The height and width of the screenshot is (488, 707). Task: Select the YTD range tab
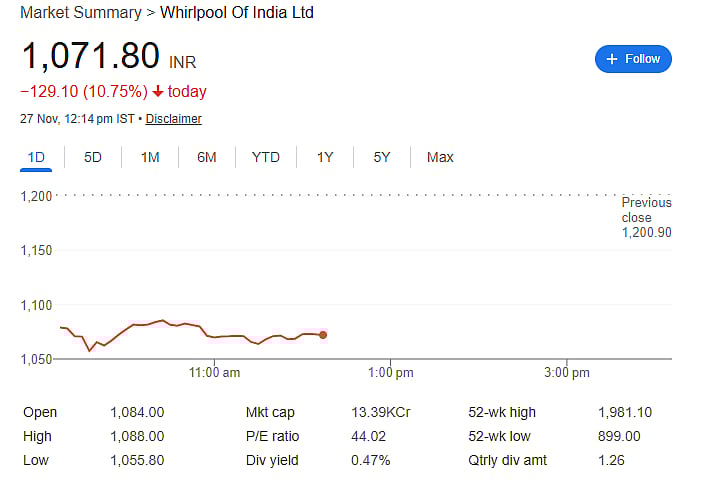pos(266,157)
